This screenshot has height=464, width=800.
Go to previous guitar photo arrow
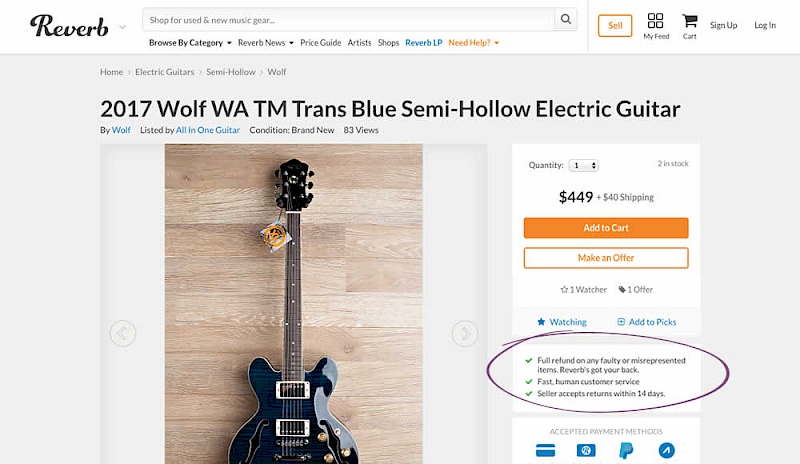[x=123, y=333]
